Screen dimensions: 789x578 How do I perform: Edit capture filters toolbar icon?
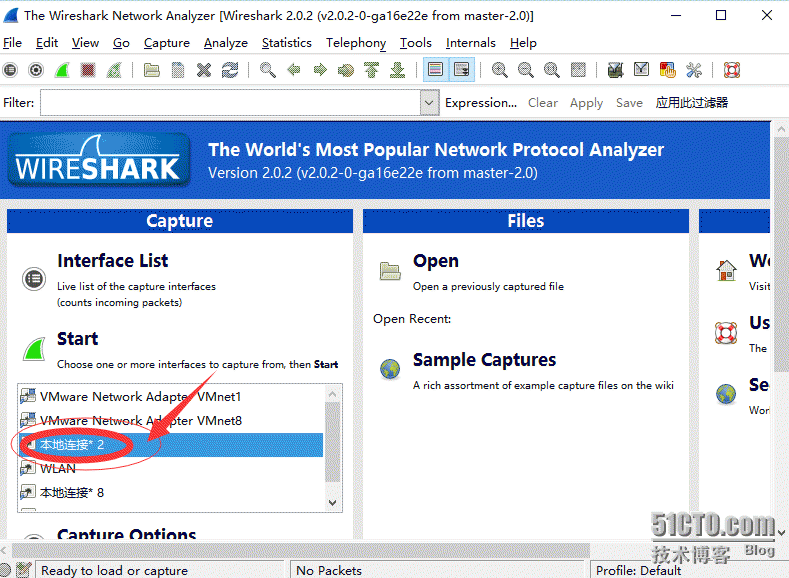615,70
